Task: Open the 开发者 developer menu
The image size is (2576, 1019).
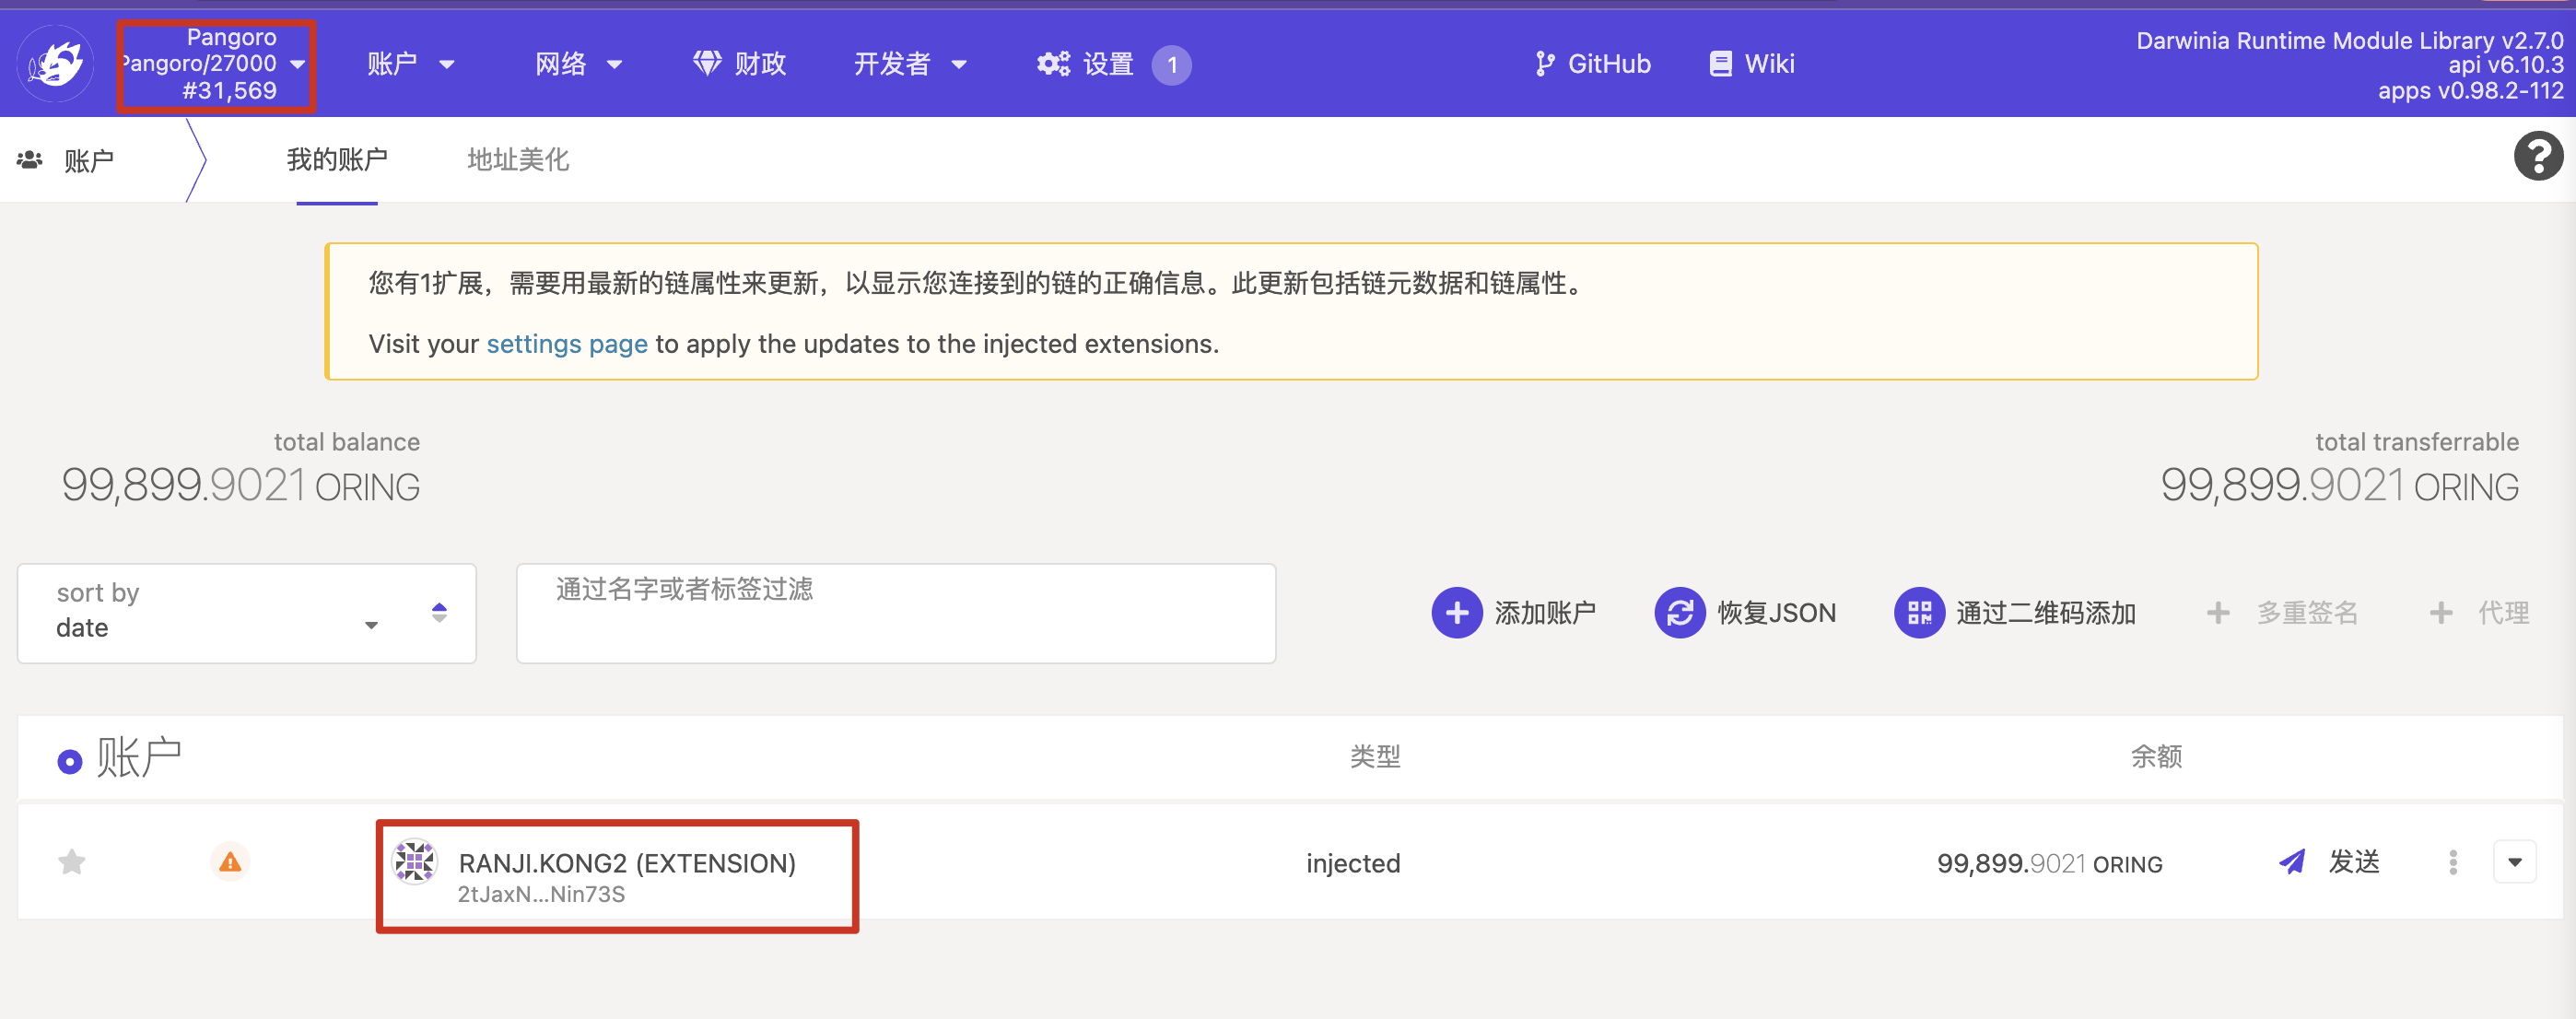Action: pos(910,64)
